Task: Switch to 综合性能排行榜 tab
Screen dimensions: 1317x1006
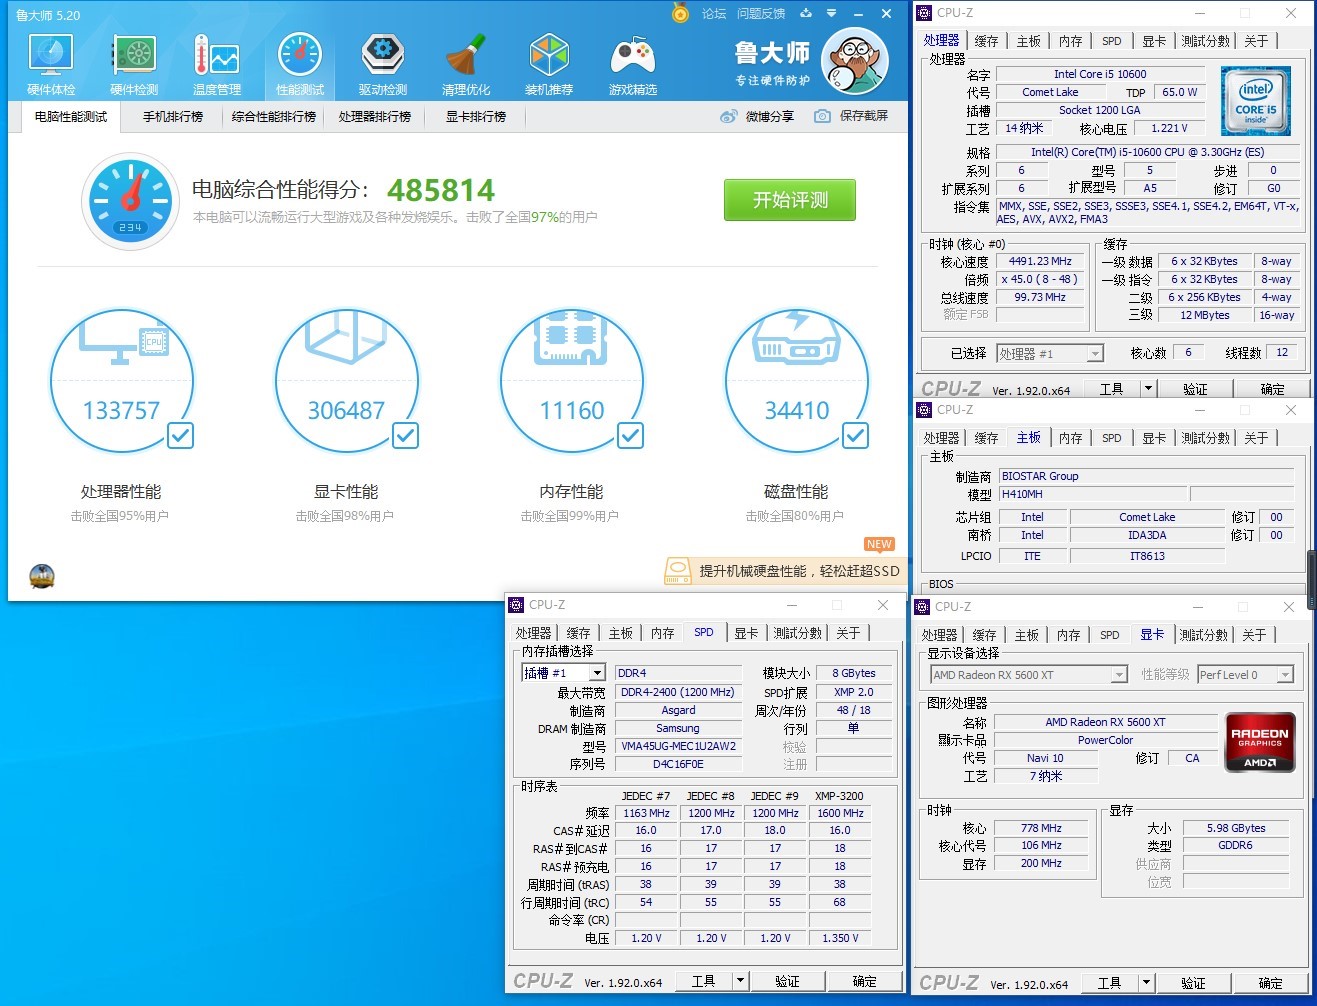Action: (274, 117)
